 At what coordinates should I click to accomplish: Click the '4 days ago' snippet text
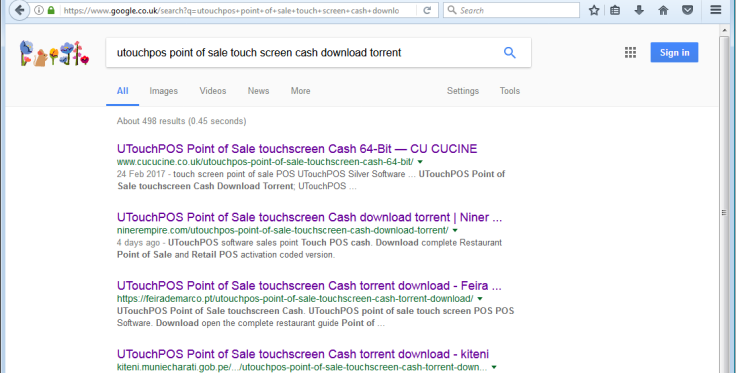point(138,243)
